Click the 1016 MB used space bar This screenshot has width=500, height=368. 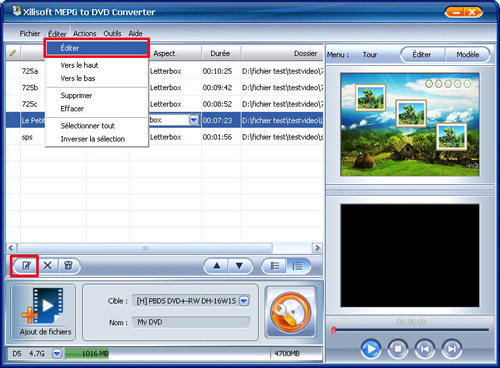(x=87, y=353)
